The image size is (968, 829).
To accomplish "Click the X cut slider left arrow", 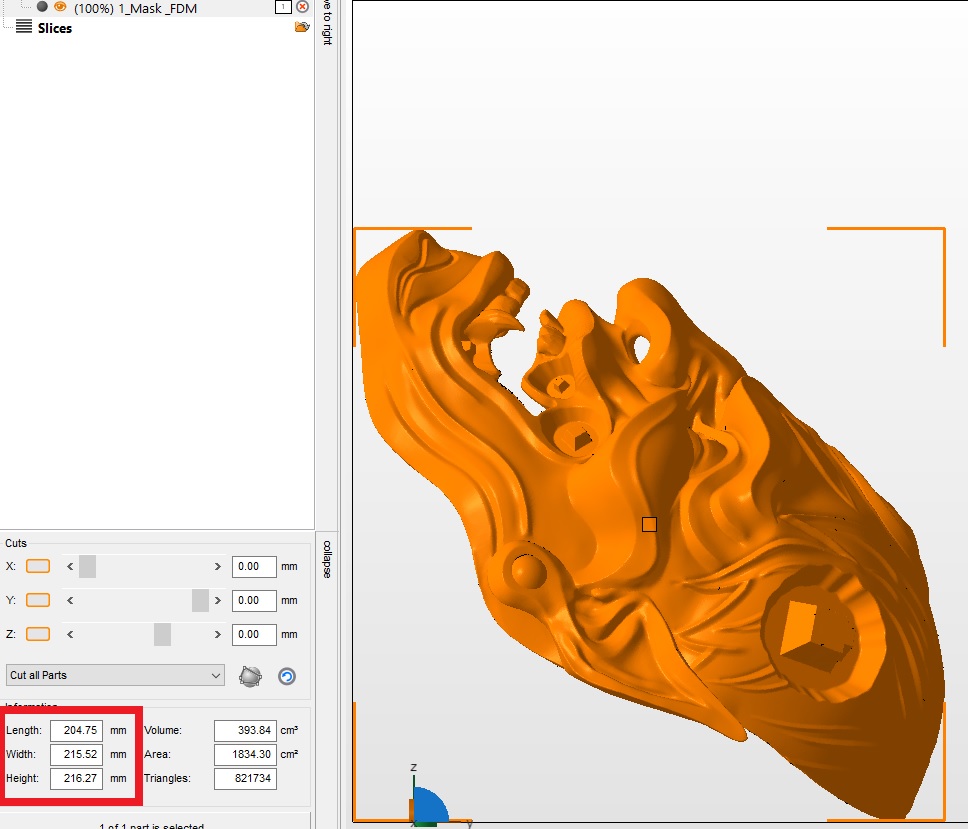I will 70,567.
